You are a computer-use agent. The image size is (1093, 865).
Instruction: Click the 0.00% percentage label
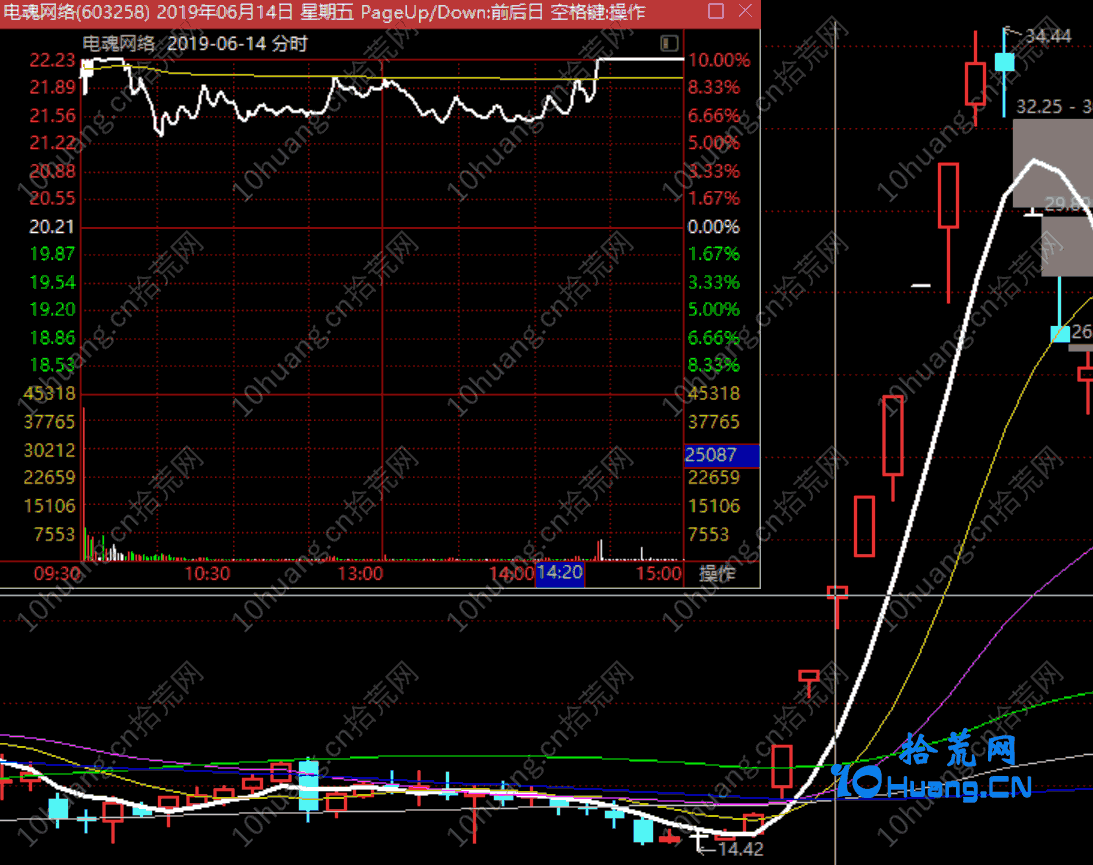tap(713, 227)
